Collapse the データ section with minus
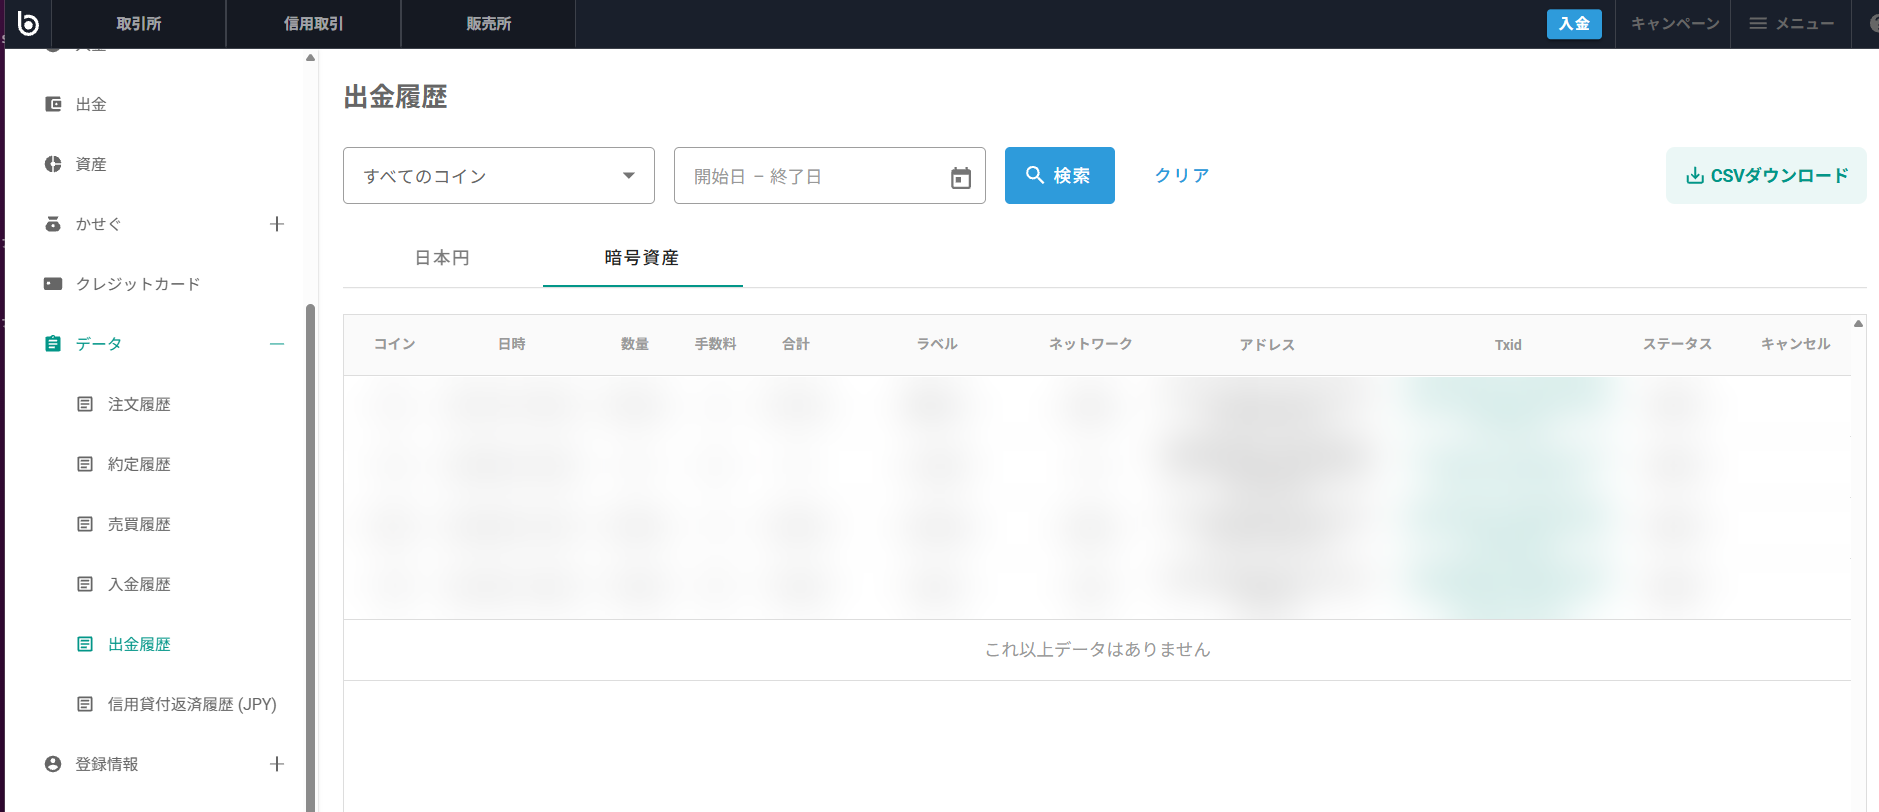Viewport: 1879px width, 812px height. point(277,344)
